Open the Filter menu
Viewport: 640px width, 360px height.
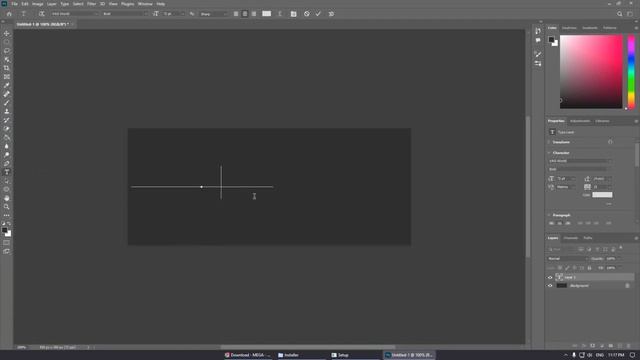point(91,4)
